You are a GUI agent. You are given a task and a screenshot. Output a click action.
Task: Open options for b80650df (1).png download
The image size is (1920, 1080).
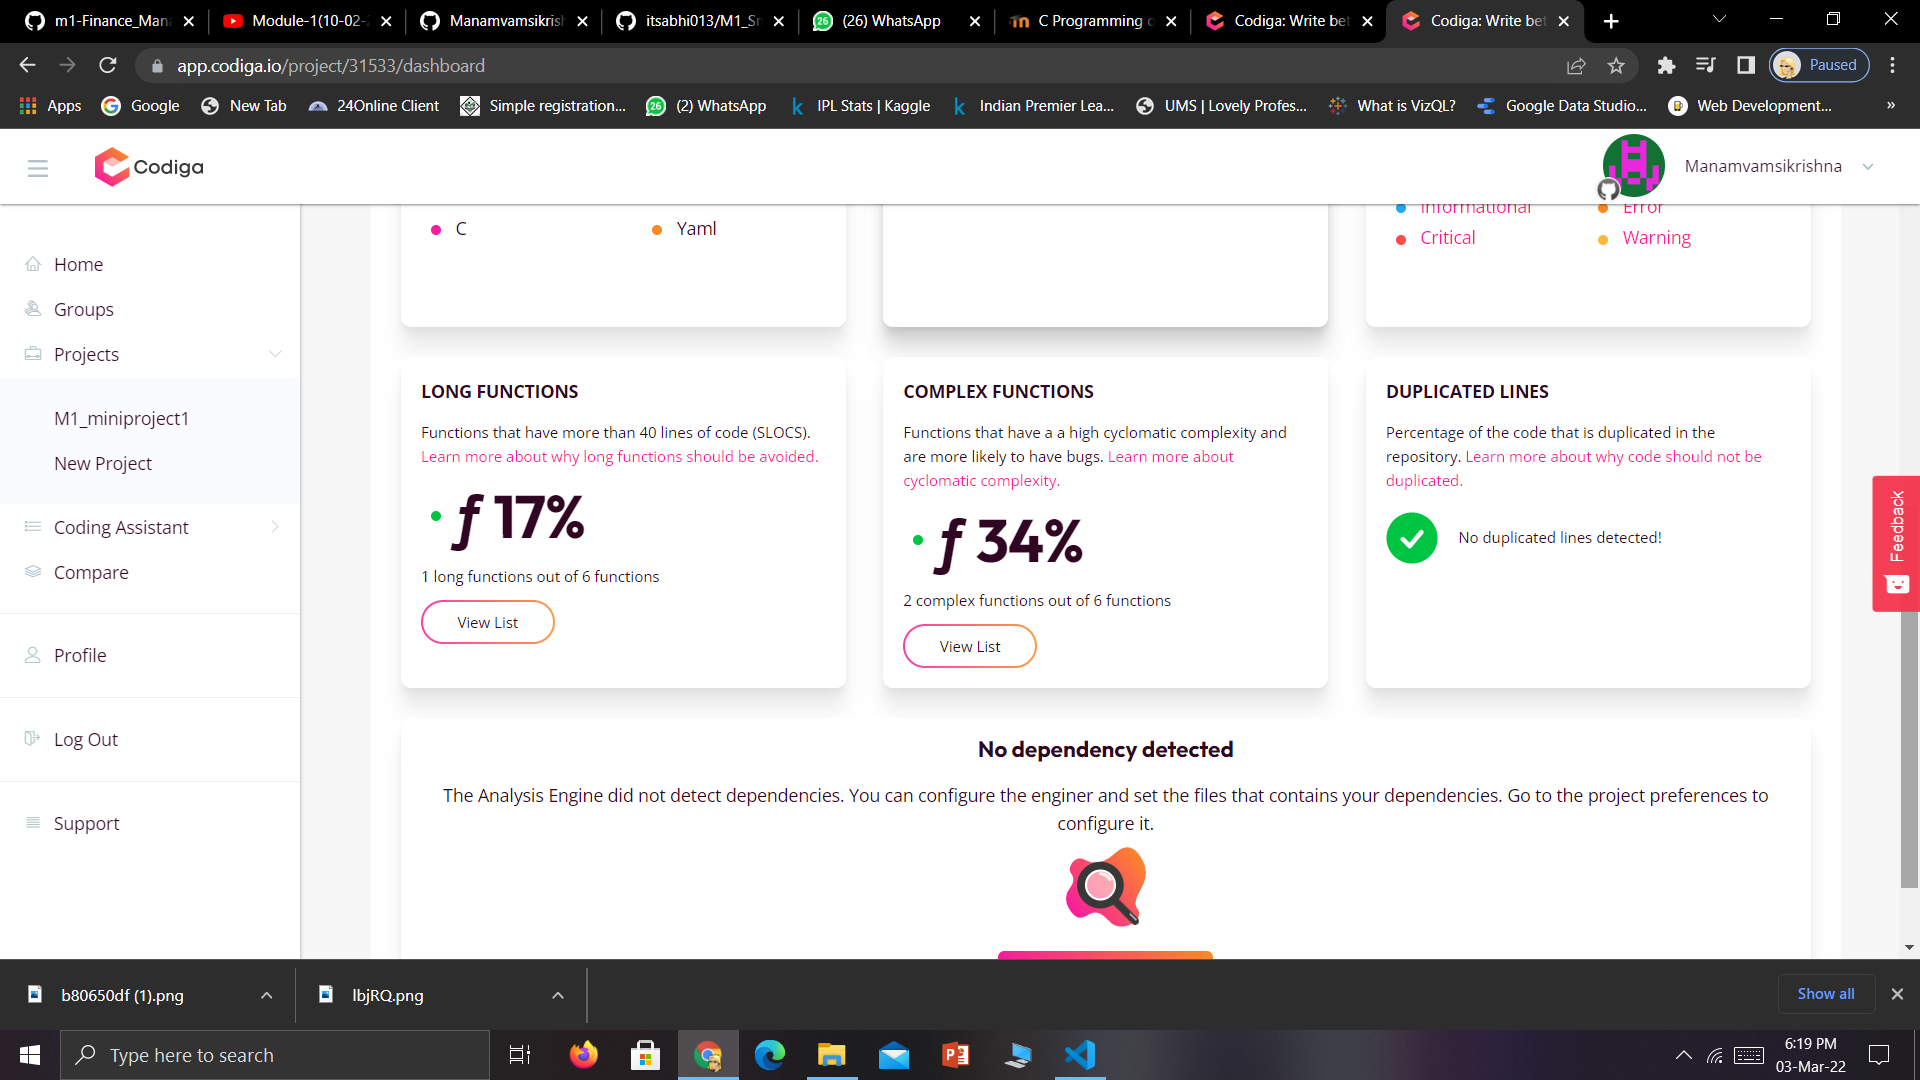[266, 995]
